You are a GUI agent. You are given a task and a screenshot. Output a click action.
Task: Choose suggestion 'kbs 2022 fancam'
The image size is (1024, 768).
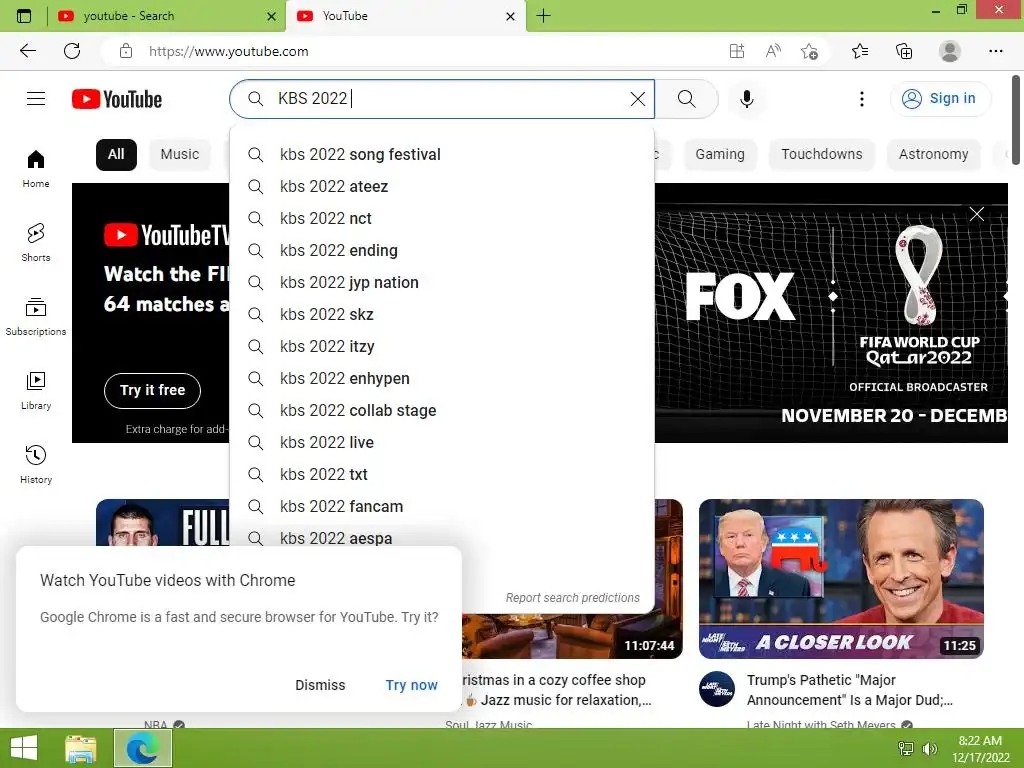pos(442,507)
